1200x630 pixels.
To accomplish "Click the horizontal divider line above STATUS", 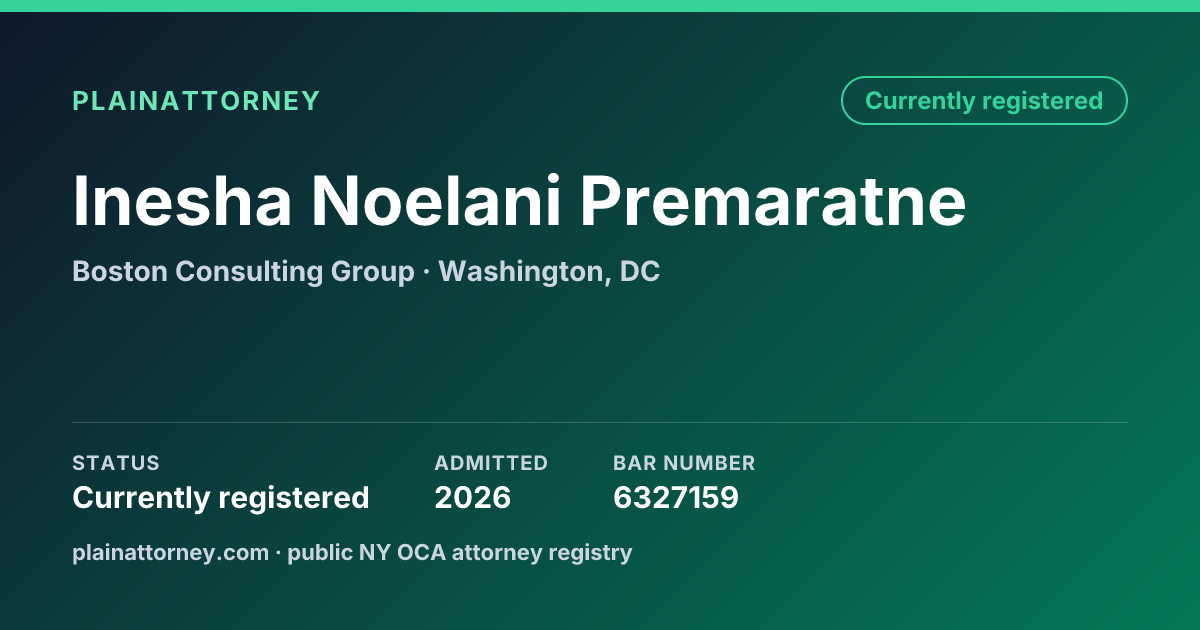I will point(600,422).
